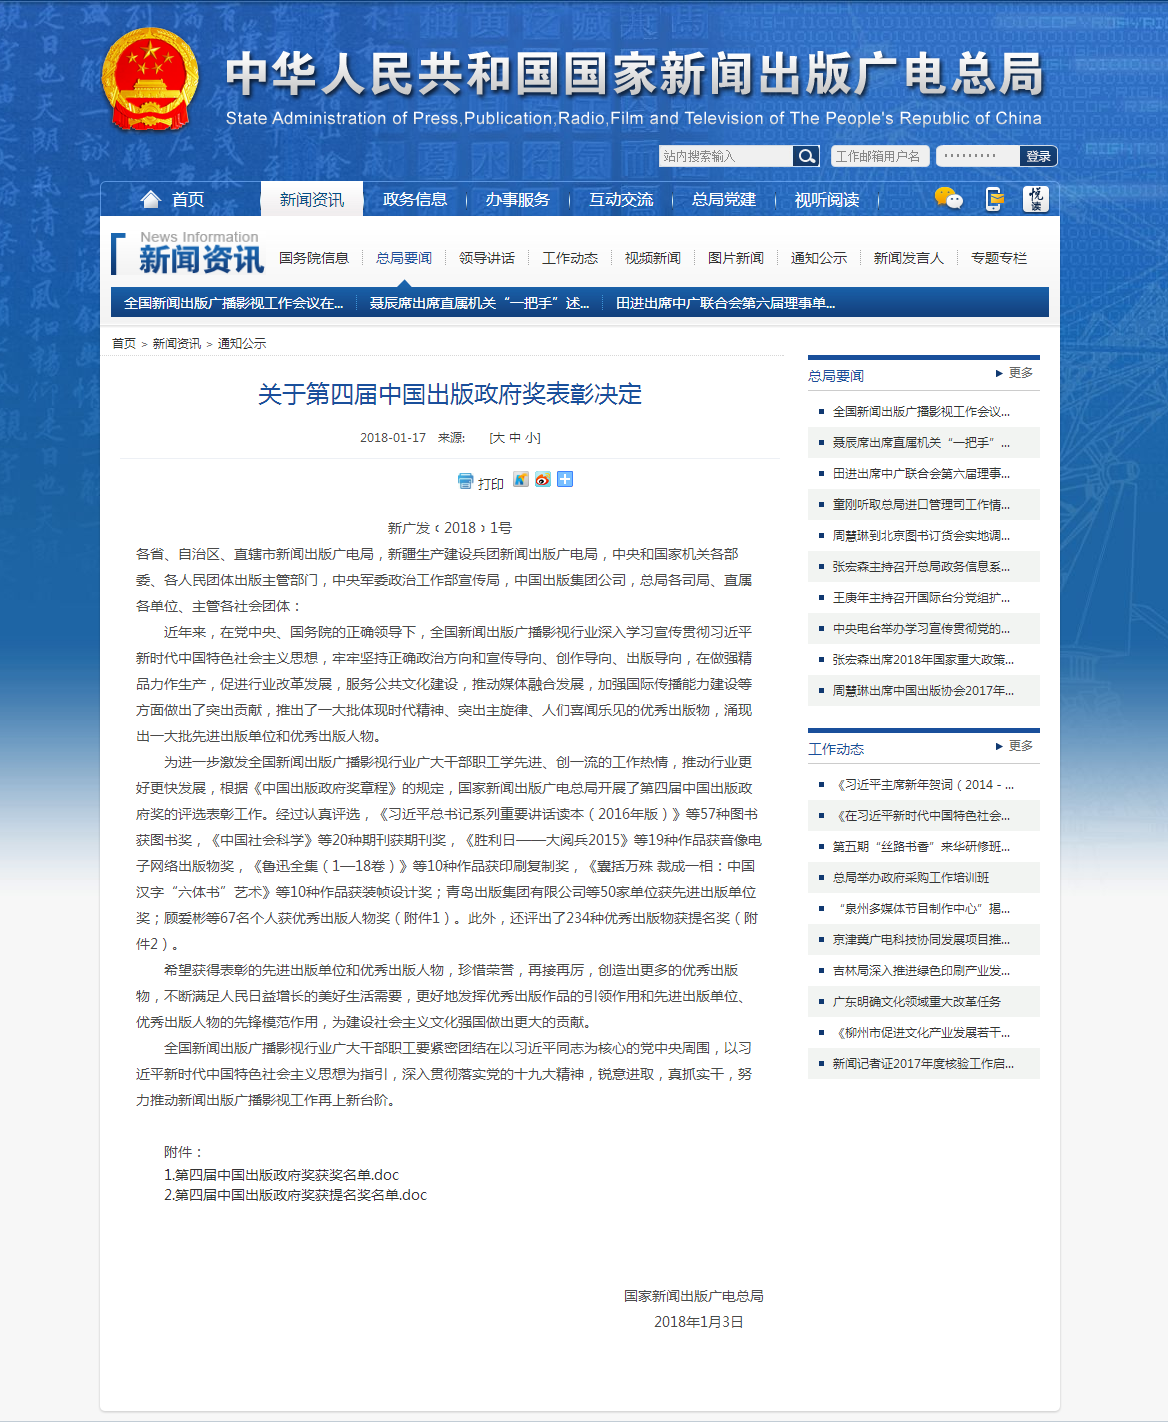Open the 新闻资讯 main tab
Screen dimensions: 1168x1422
pos(312,200)
